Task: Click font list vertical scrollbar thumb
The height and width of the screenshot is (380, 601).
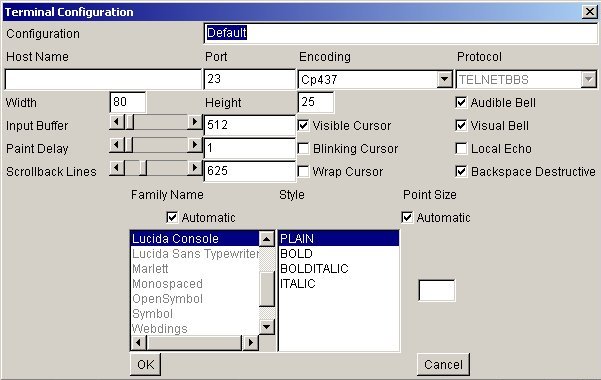Action: pos(267,289)
